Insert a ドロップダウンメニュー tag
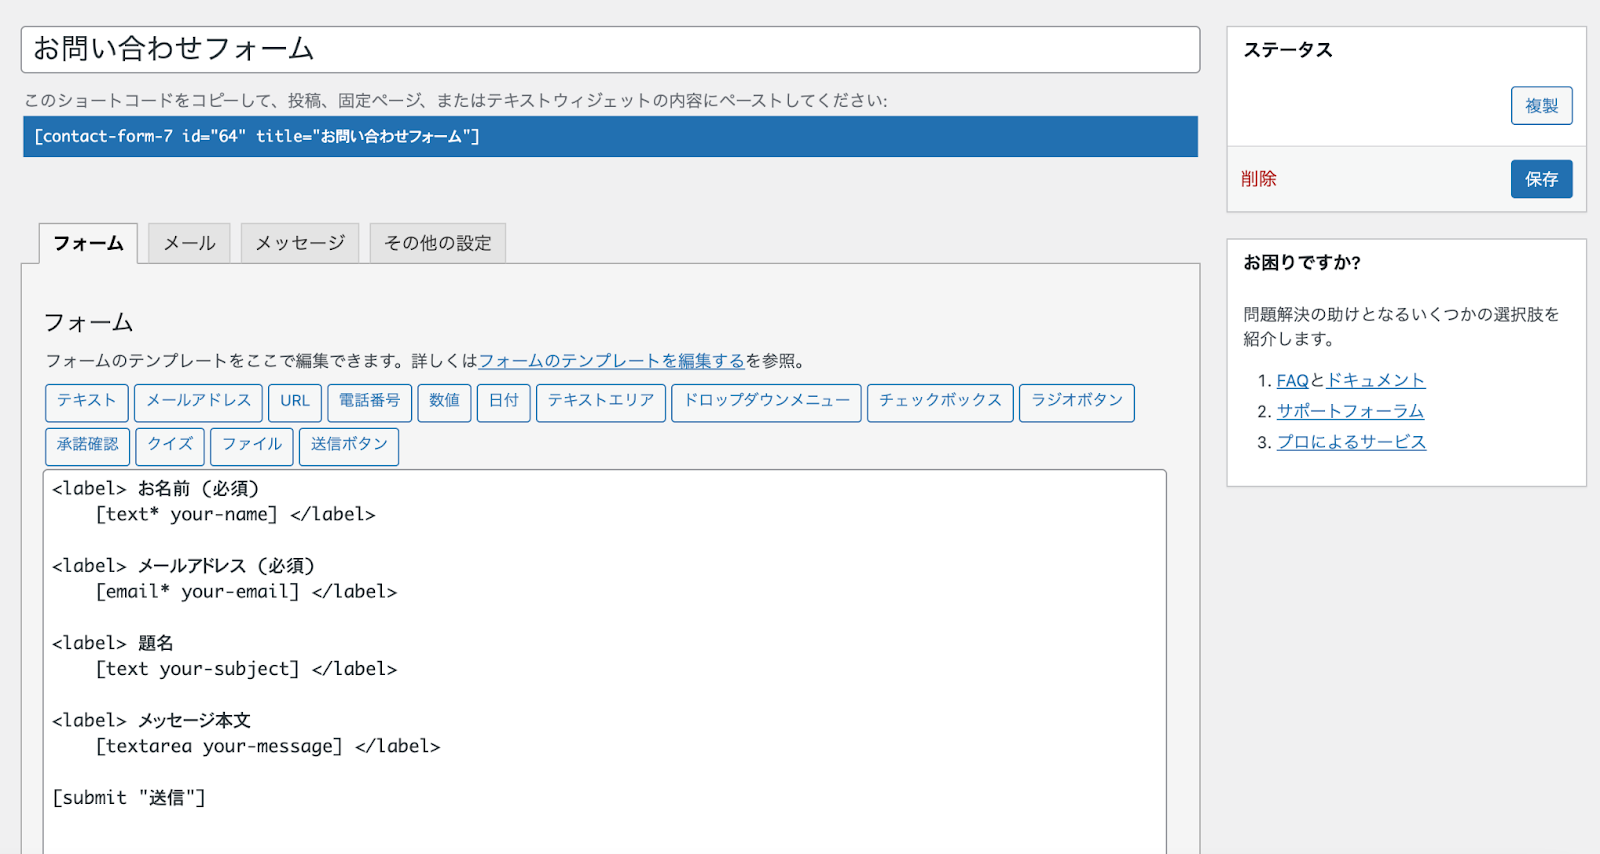Viewport: 1600px width, 854px height. pos(766,402)
